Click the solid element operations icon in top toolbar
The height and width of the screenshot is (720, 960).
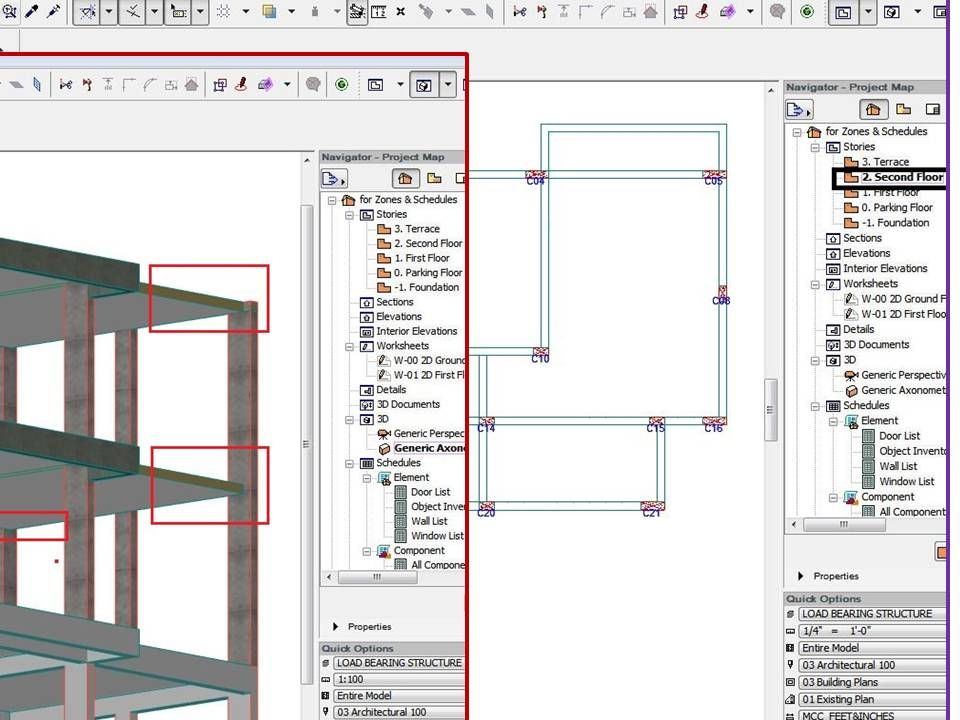click(680, 12)
